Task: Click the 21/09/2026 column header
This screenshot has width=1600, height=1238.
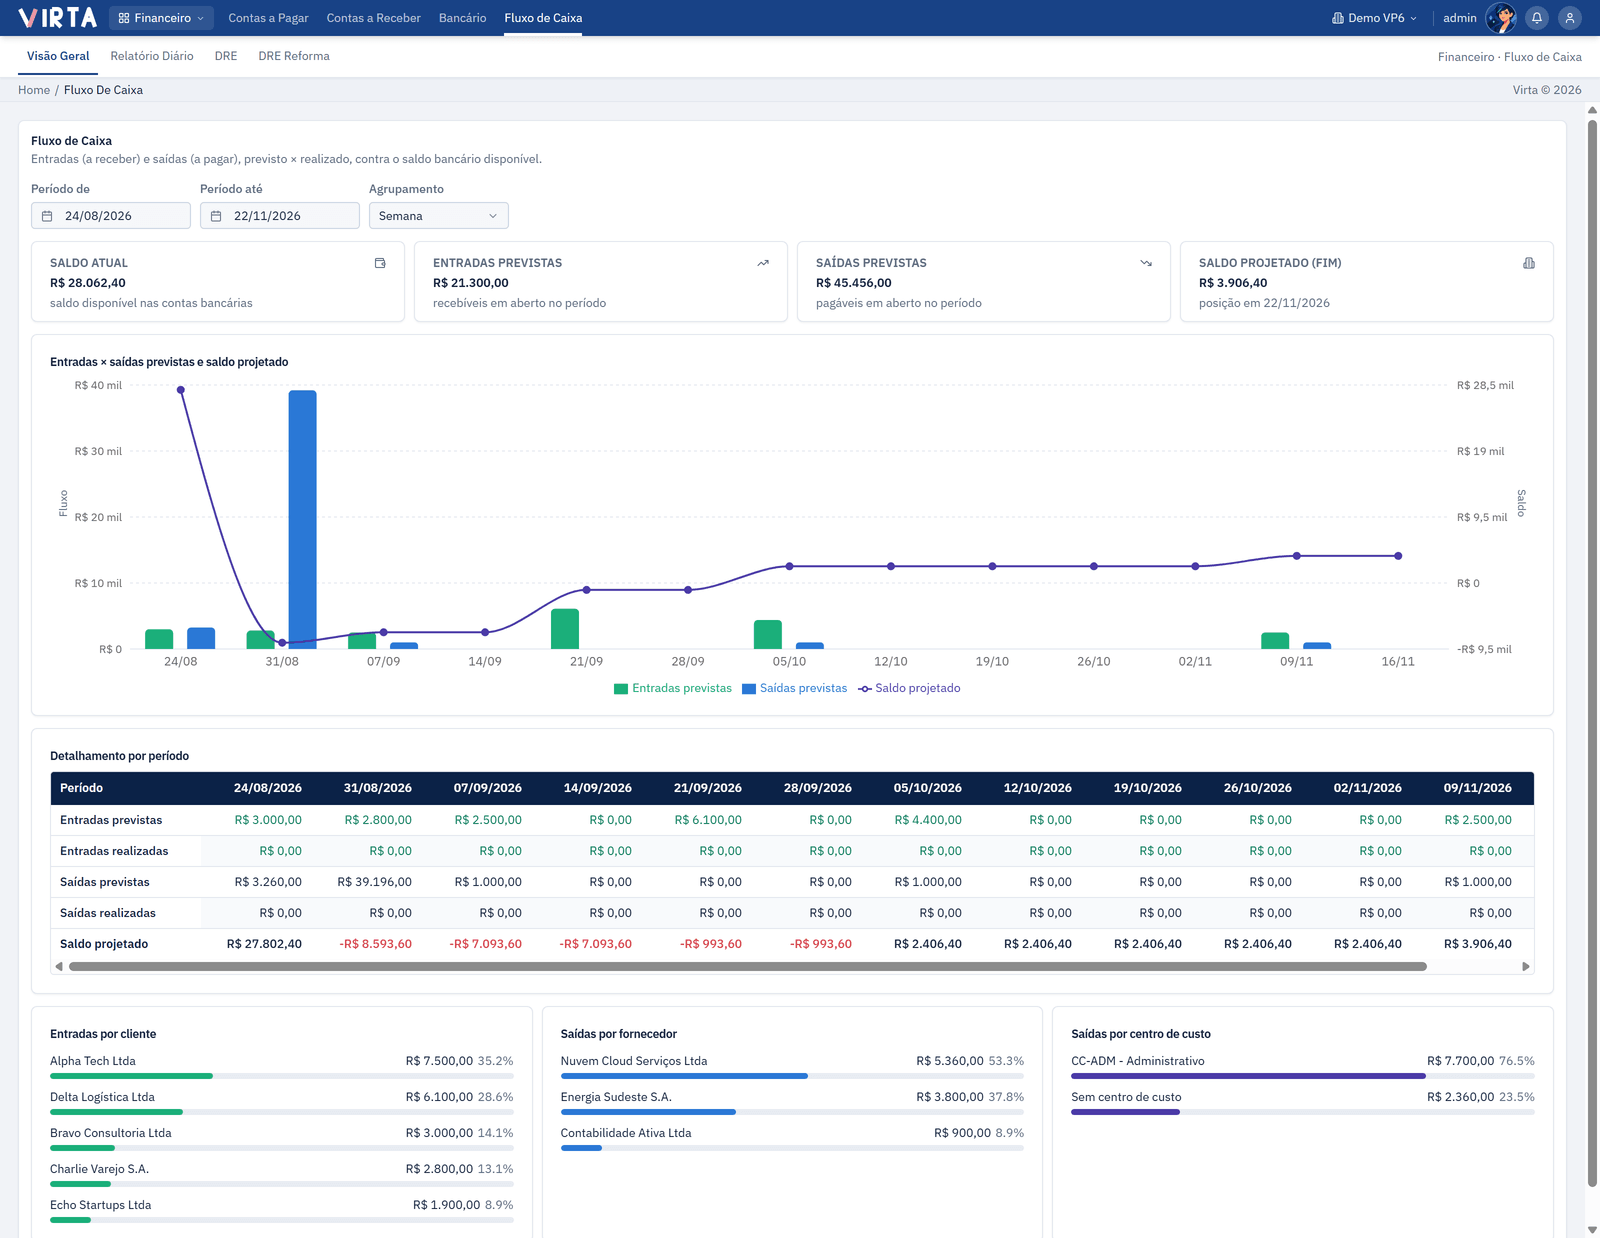Action: pos(707,788)
